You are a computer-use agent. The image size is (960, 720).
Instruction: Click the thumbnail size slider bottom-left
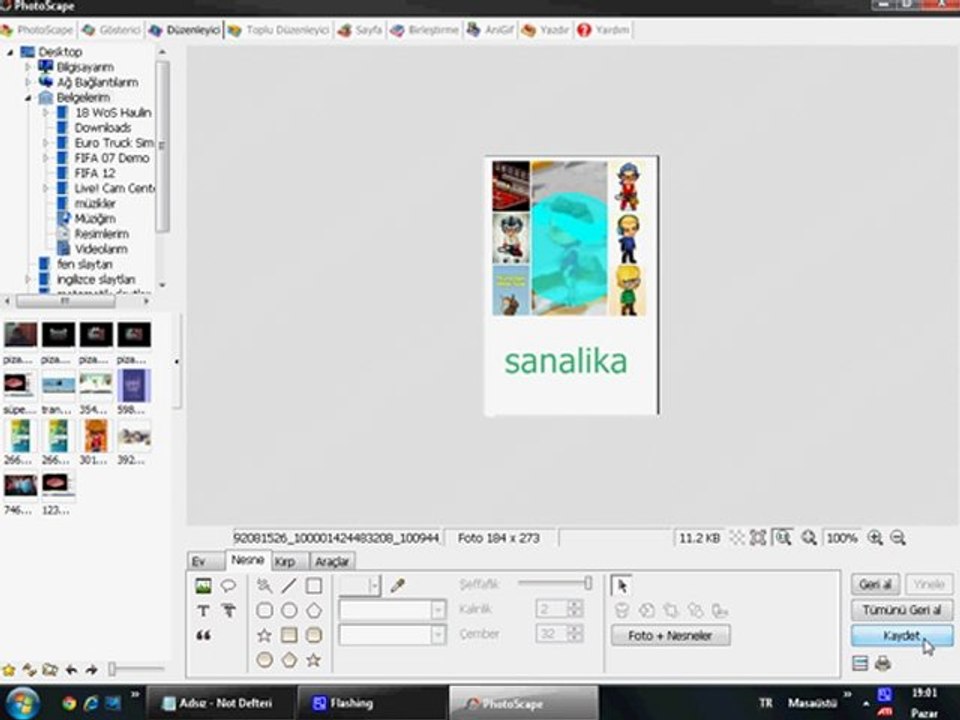coord(137,669)
